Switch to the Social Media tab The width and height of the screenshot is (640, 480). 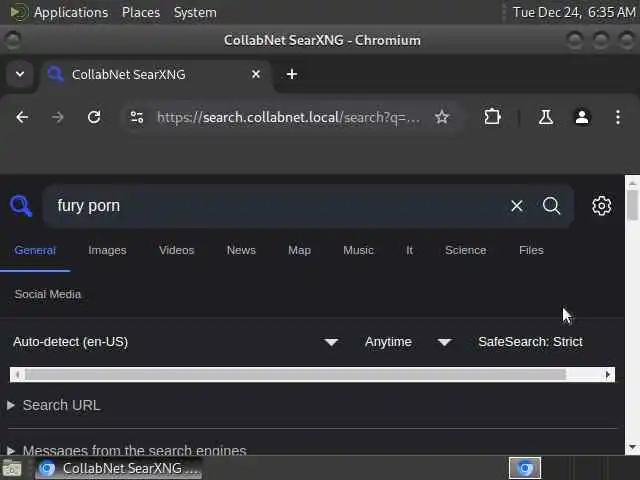coord(48,294)
